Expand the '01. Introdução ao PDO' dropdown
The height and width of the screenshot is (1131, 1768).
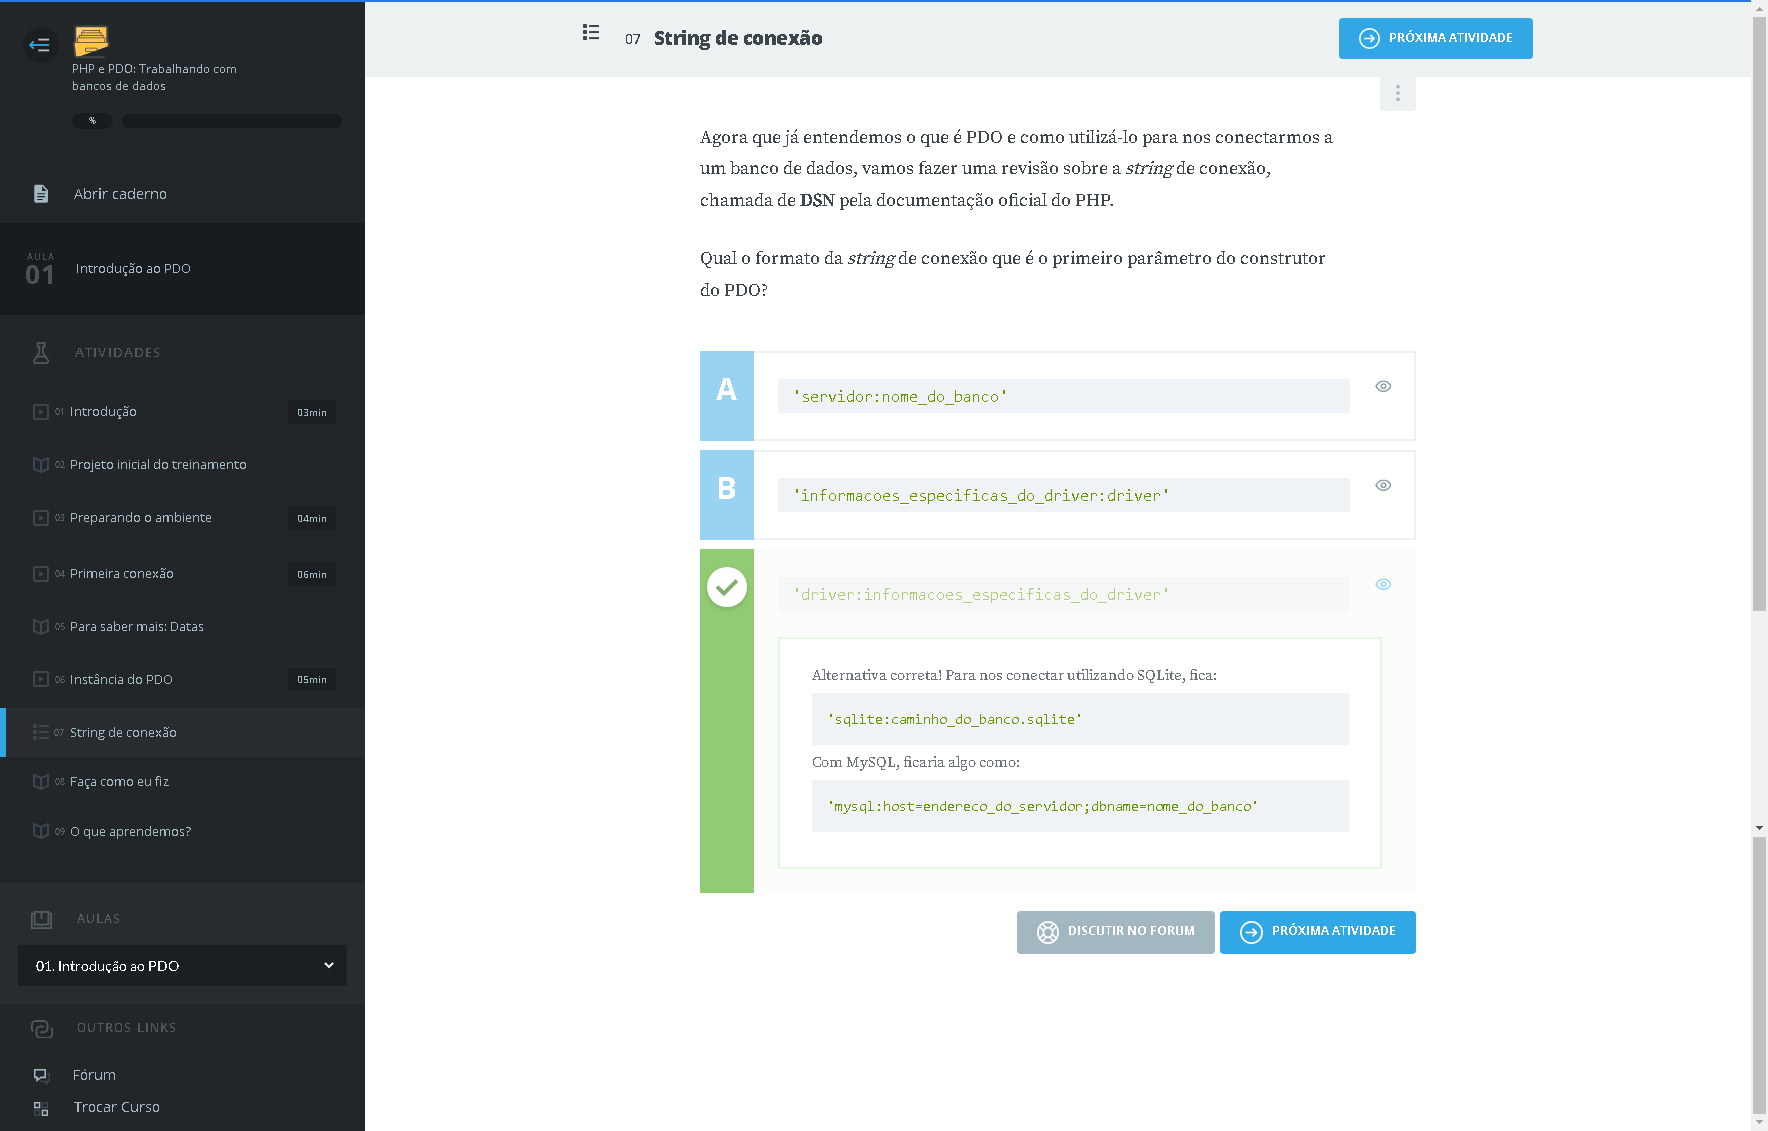[x=182, y=966]
